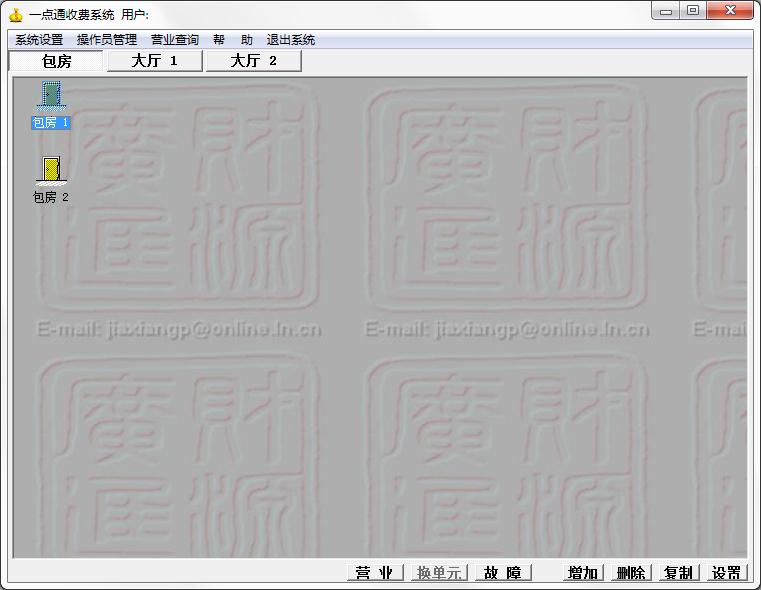The height and width of the screenshot is (590, 761).
Task: Open the 营业查询 menu
Action: pos(175,40)
